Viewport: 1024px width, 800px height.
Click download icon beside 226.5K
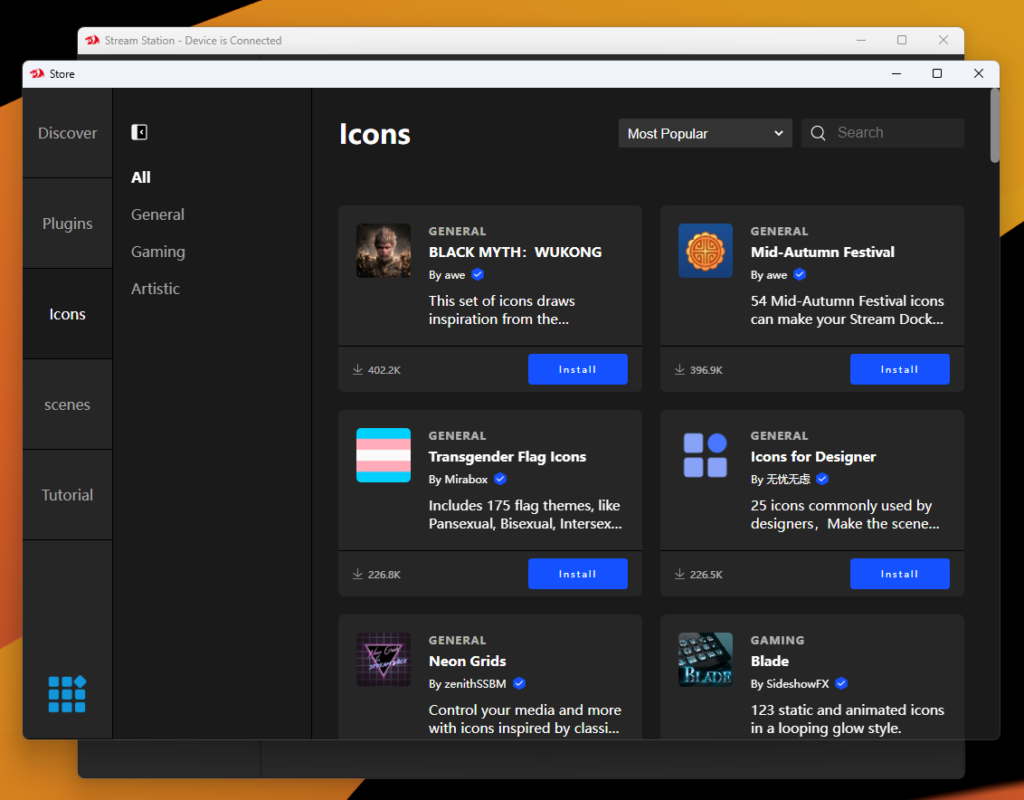[x=680, y=574]
